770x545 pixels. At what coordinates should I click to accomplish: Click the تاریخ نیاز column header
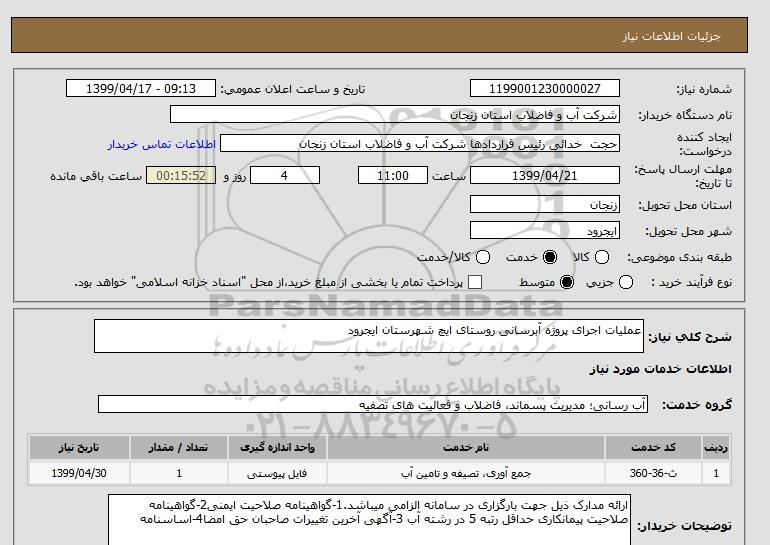[x=79, y=447]
